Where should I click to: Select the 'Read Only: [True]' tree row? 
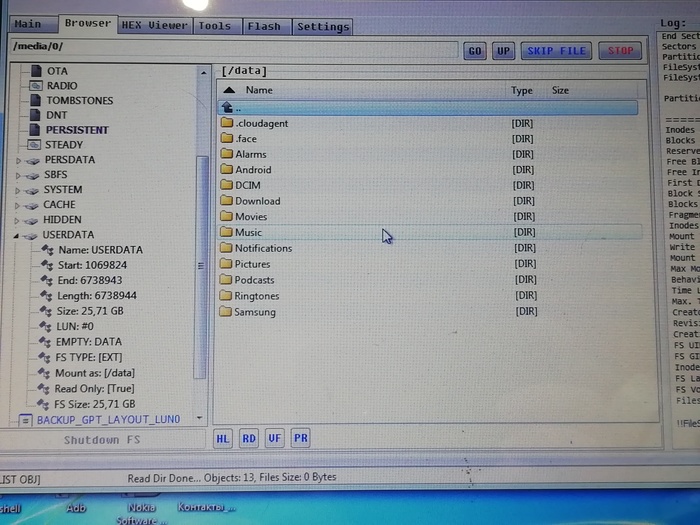point(94,389)
